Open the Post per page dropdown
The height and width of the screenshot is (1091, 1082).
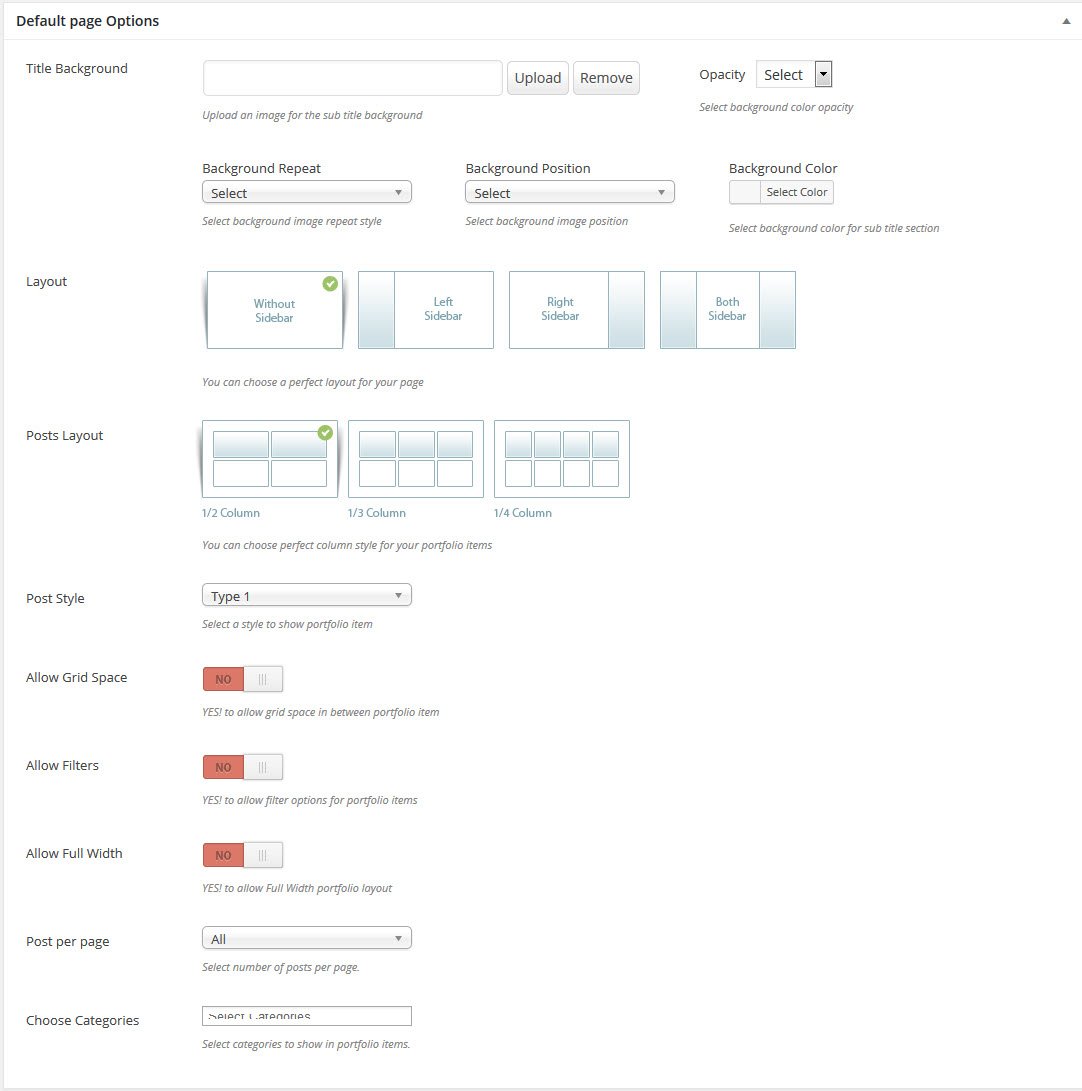click(306, 939)
